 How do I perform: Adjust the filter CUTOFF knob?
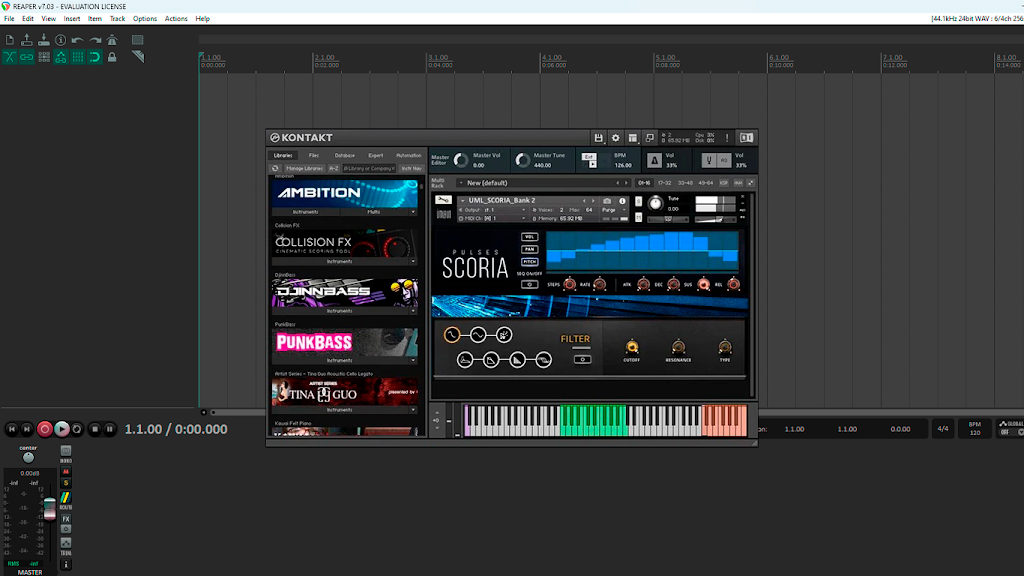(632, 347)
